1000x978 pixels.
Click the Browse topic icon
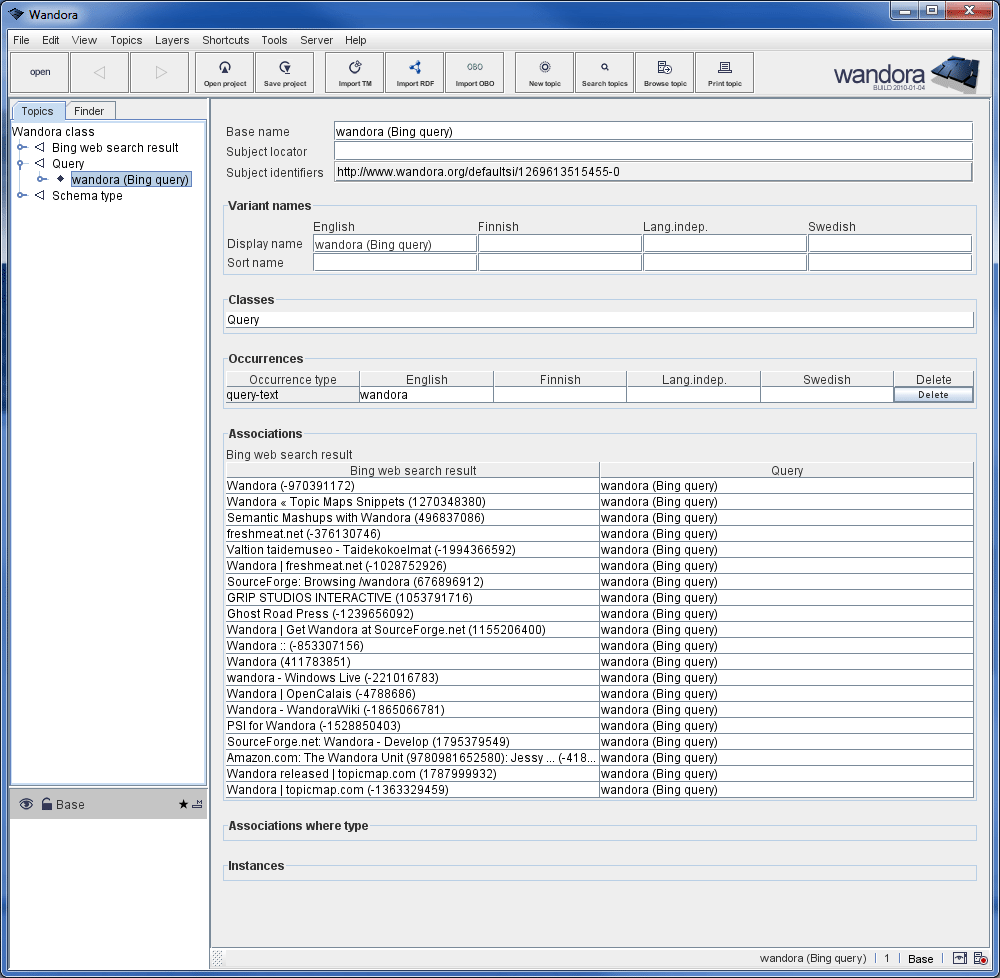tap(664, 72)
